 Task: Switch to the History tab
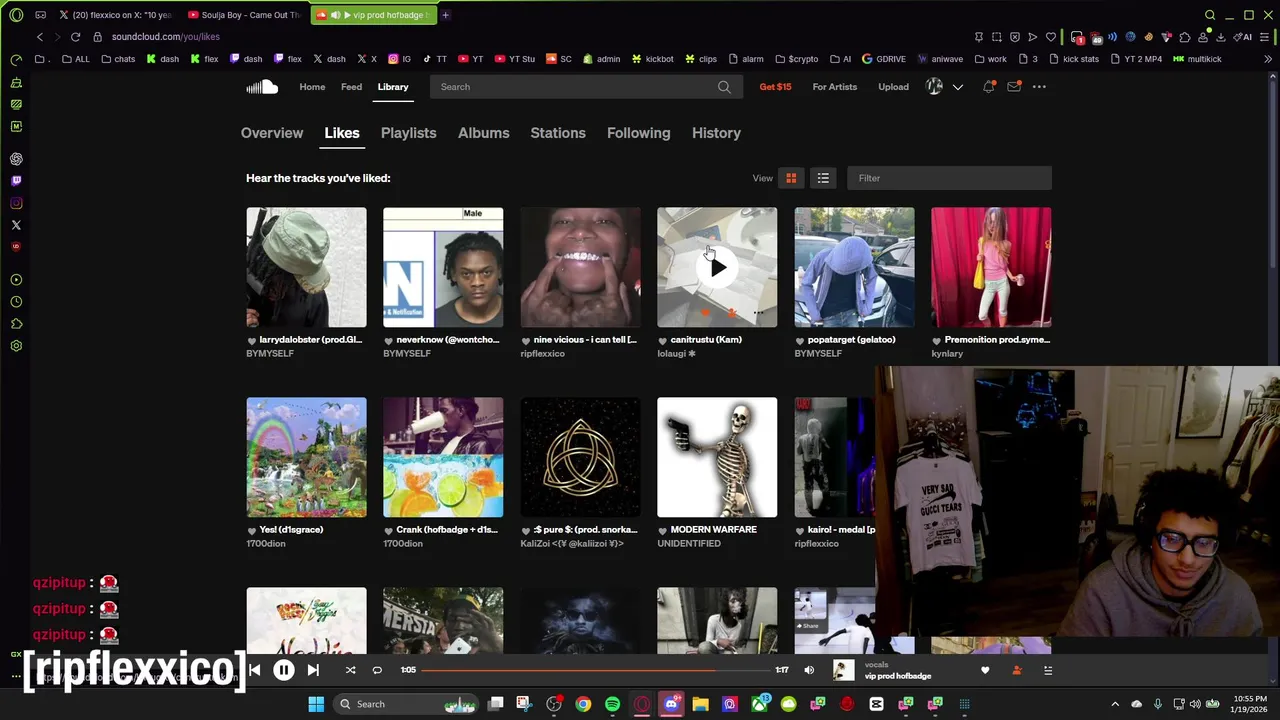click(716, 133)
